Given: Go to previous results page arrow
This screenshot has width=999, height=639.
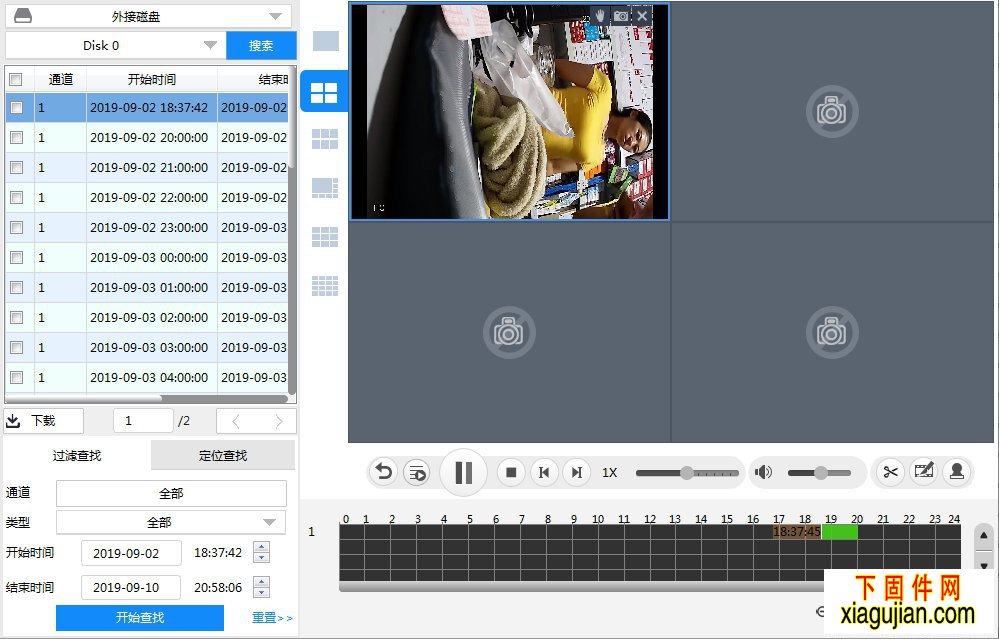Looking at the screenshot, I should 236,421.
